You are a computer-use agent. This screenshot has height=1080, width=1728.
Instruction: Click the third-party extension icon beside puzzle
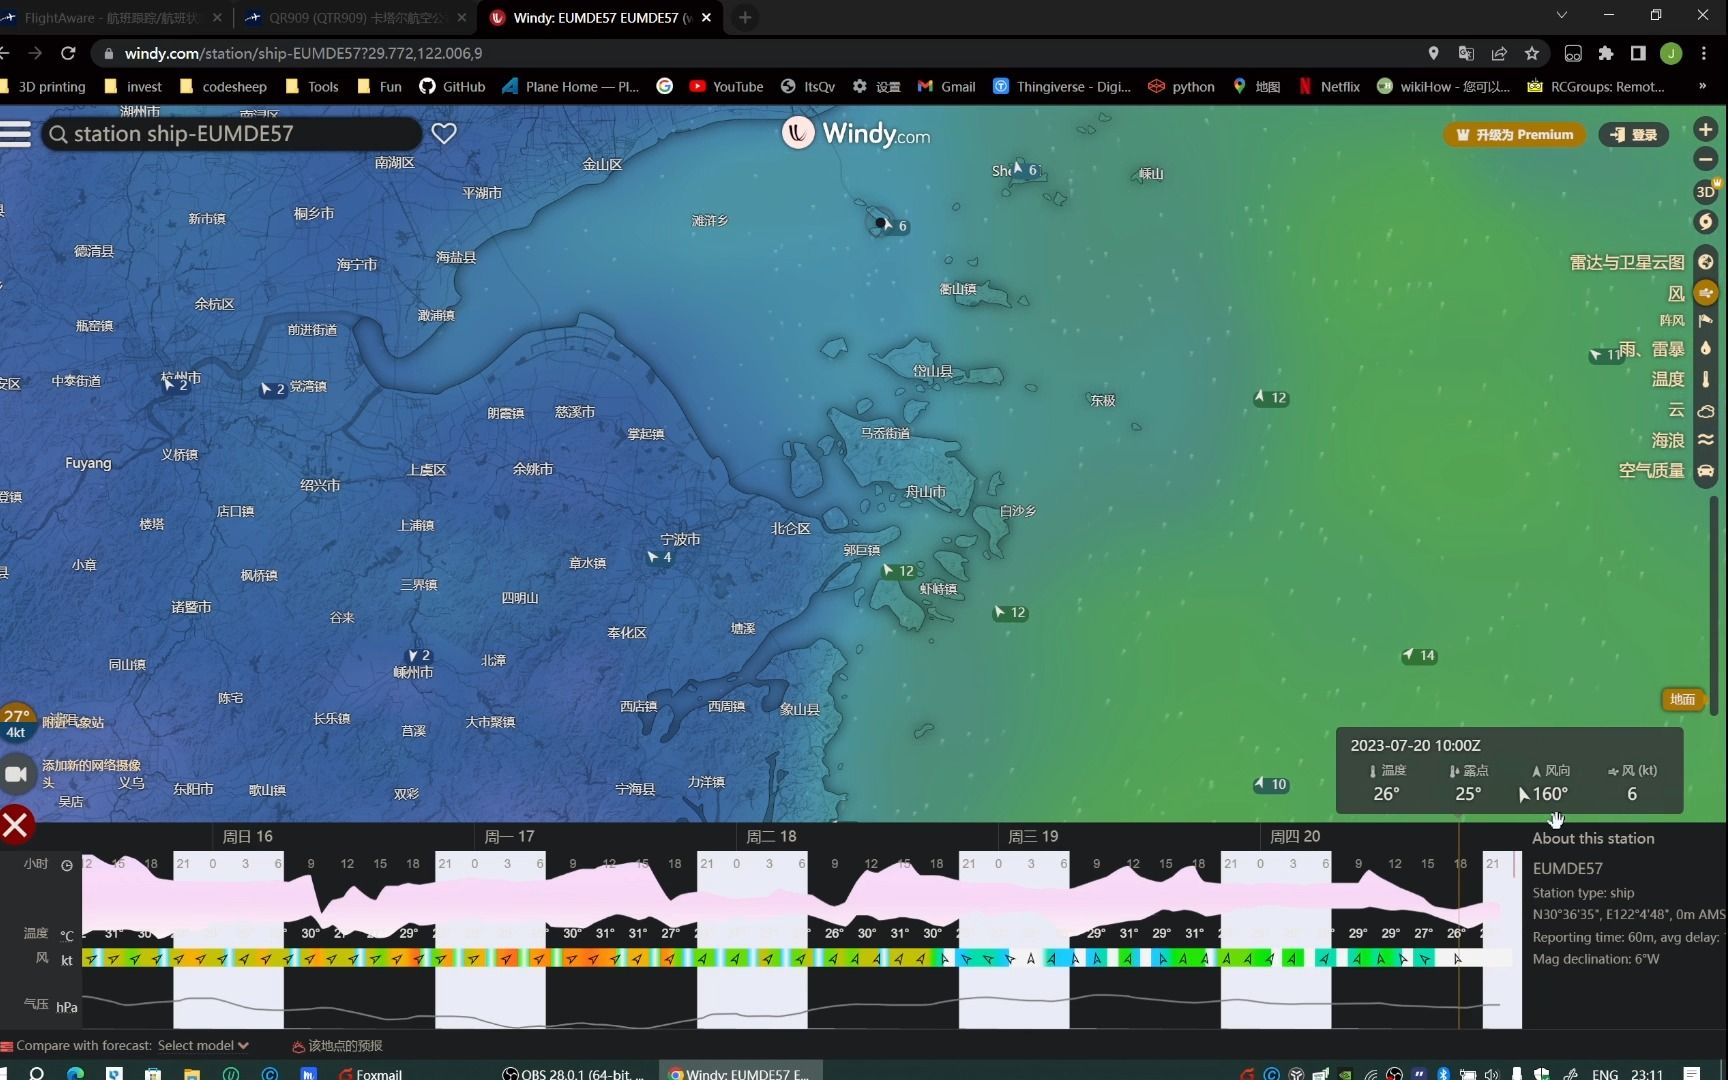(1573, 53)
